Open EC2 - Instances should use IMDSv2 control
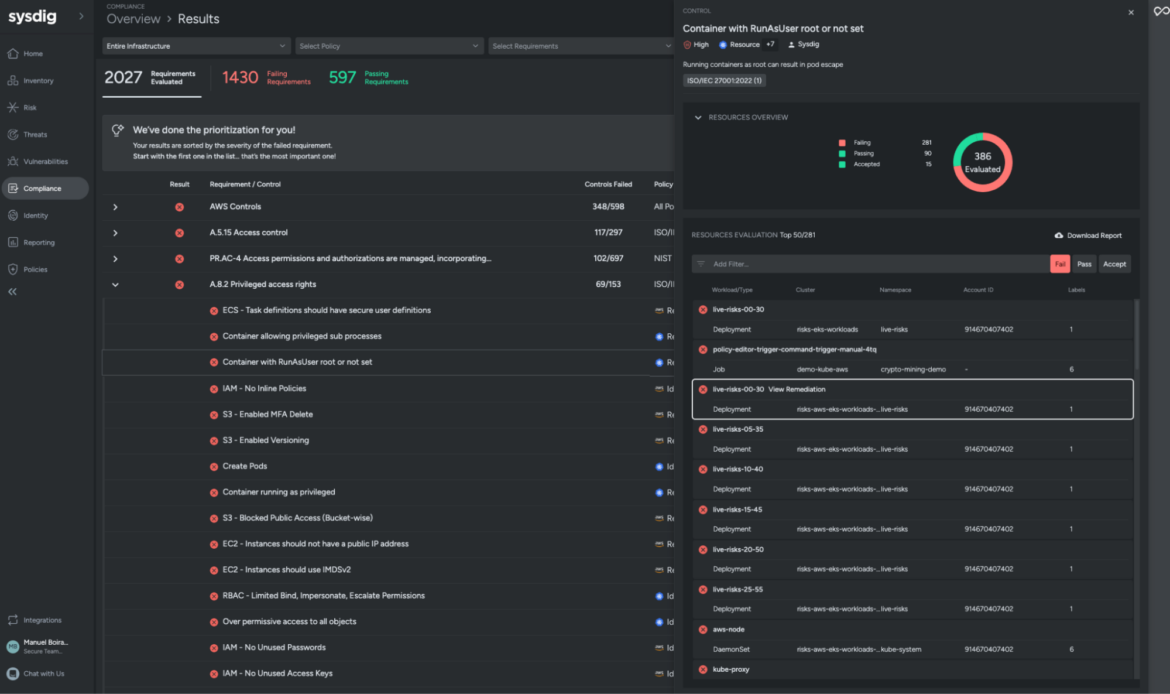This screenshot has height=694, width=1170. pos(287,570)
